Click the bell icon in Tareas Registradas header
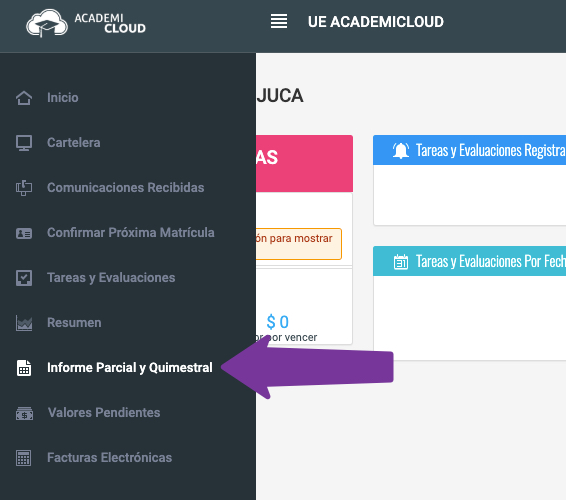The height and width of the screenshot is (500, 566). click(401, 150)
